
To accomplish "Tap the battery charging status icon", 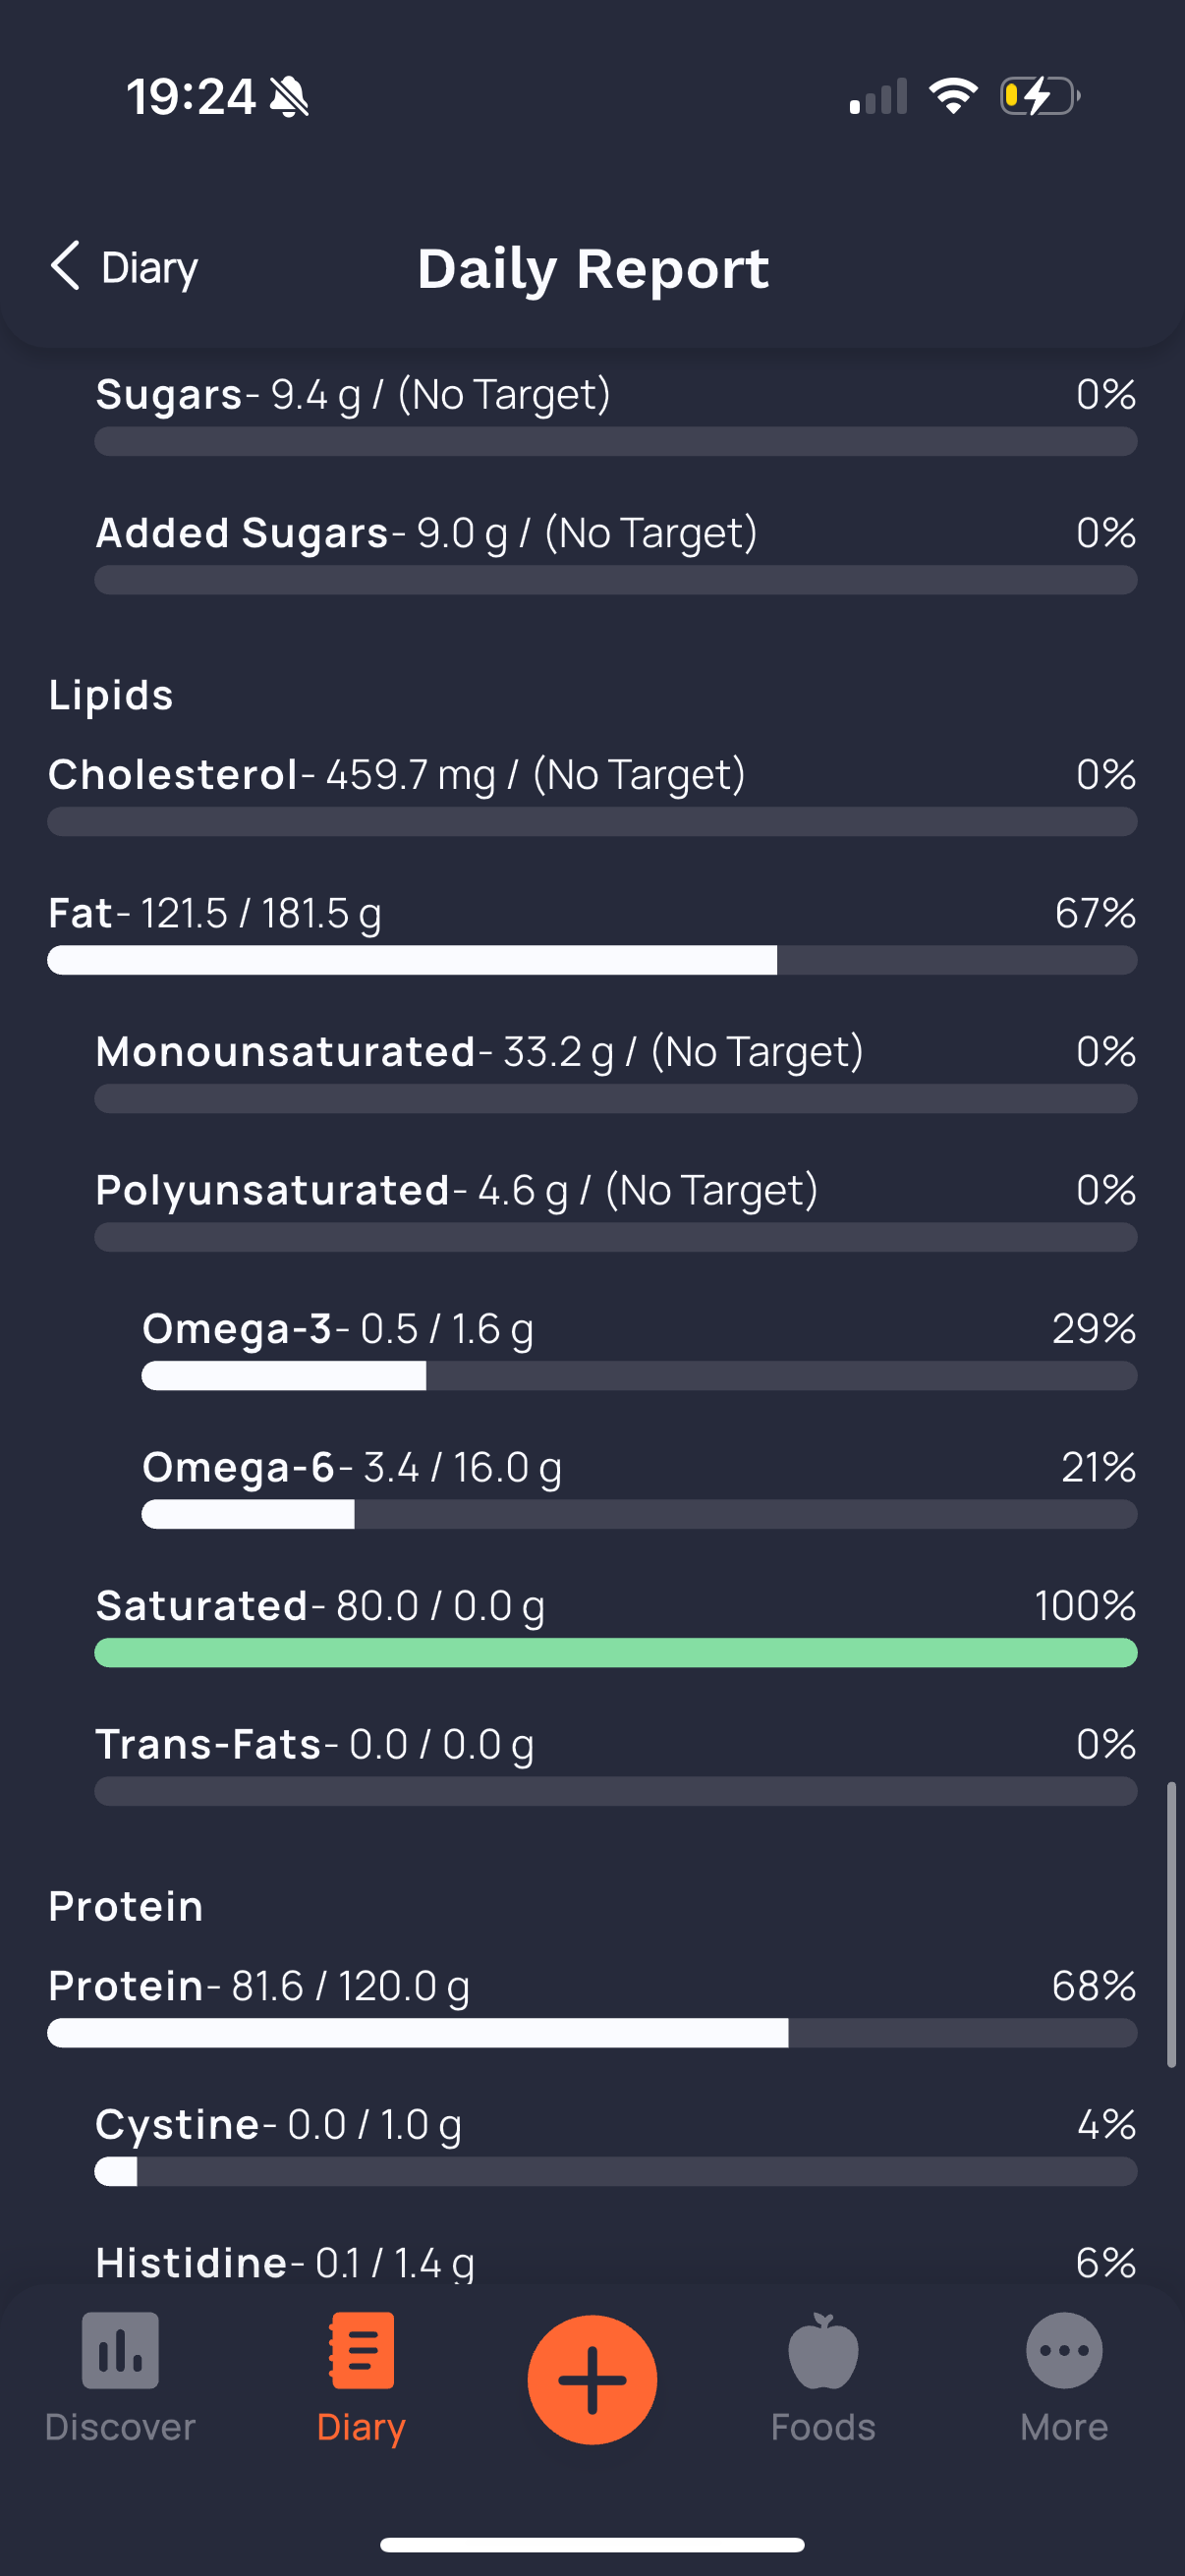I will coord(1040,96).
